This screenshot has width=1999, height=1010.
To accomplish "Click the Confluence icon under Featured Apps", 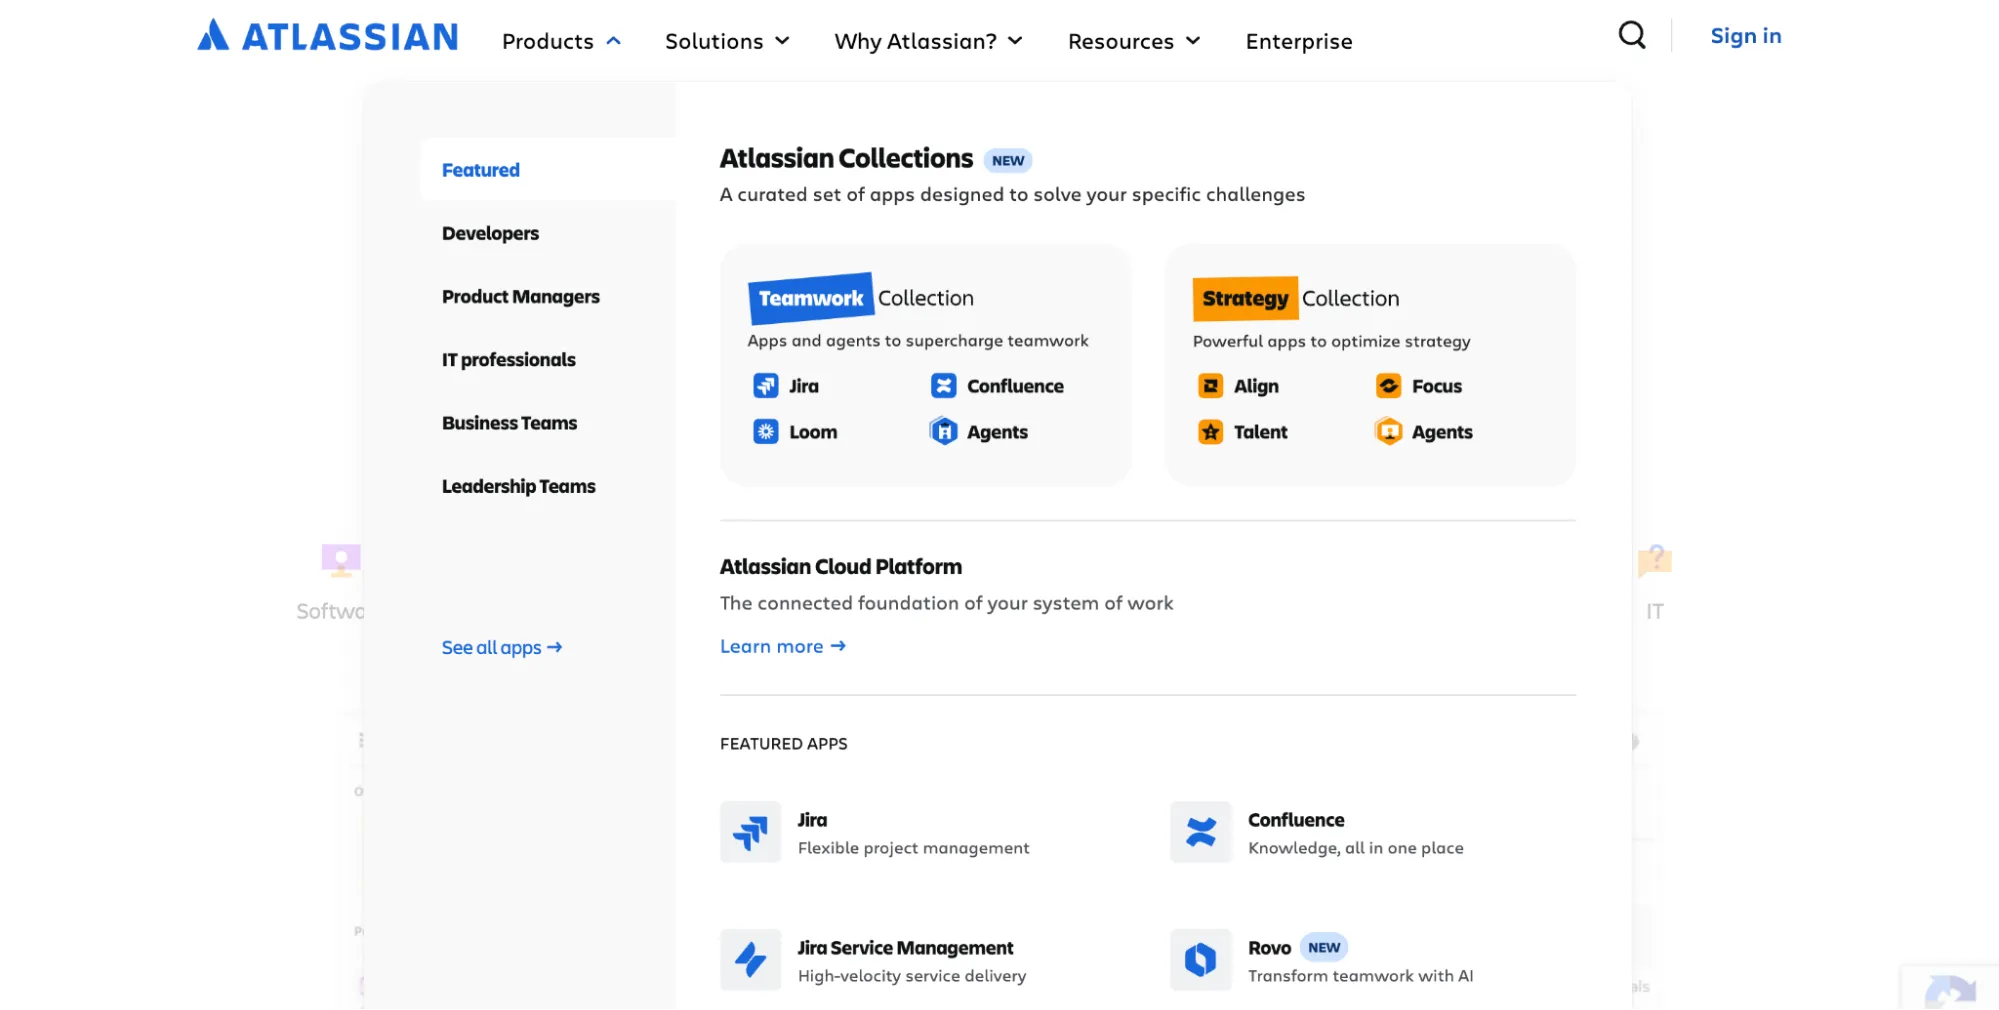I will [1200, 832].
